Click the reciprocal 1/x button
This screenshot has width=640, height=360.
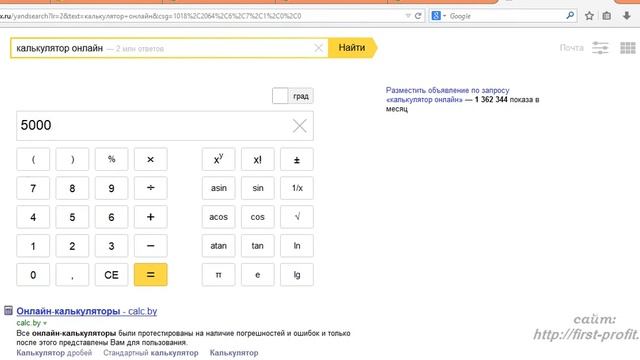[x=297, y=188]
